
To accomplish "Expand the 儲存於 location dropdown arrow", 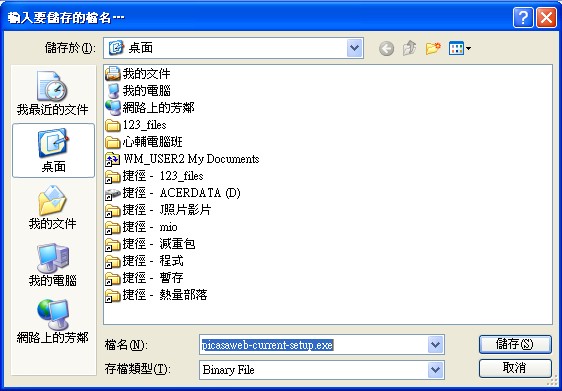I will 354,48.
